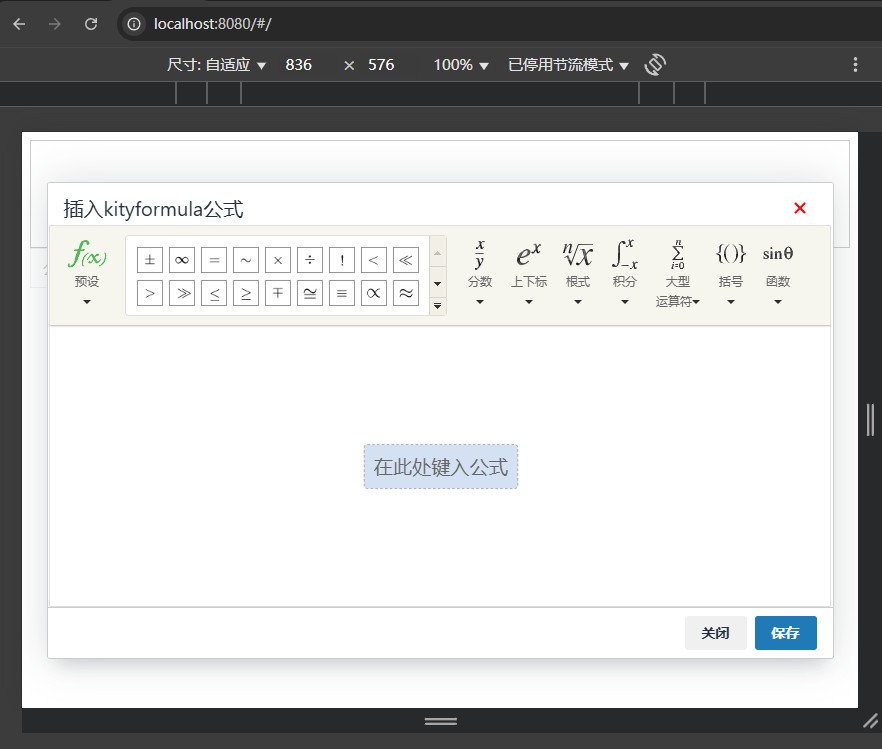View site information icon in address bar
The image size is (882, 749).
[134, 24]
